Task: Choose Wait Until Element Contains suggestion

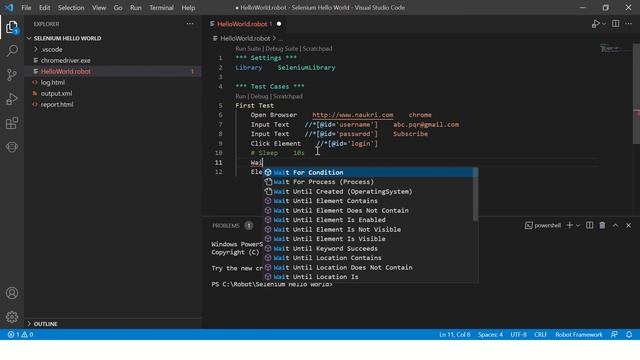Action: (369, 201)
